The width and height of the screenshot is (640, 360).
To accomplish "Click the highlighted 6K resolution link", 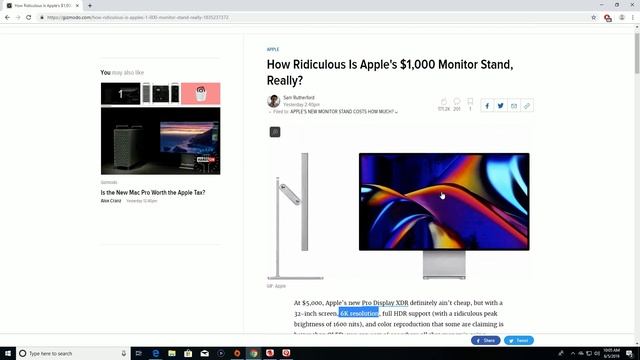I will [359, 313].
